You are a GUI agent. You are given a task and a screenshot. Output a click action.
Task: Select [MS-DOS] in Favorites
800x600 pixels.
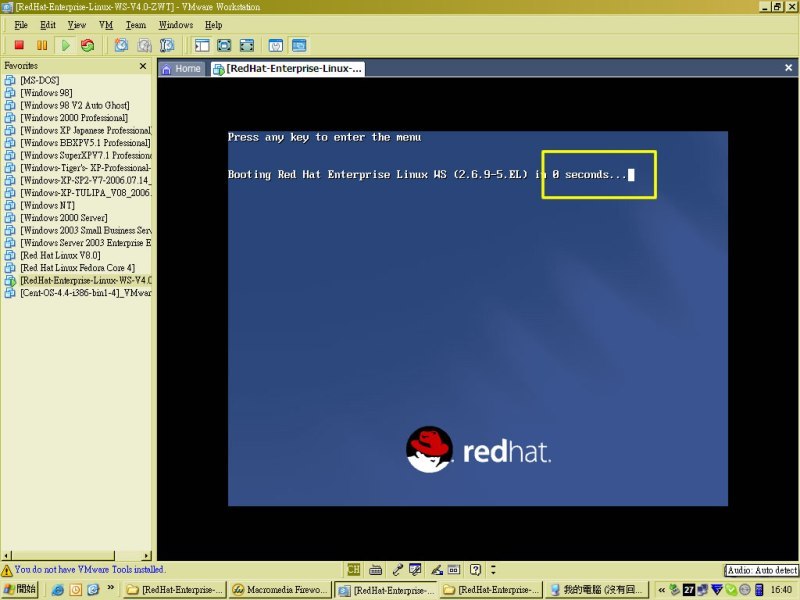pos(40,80)
